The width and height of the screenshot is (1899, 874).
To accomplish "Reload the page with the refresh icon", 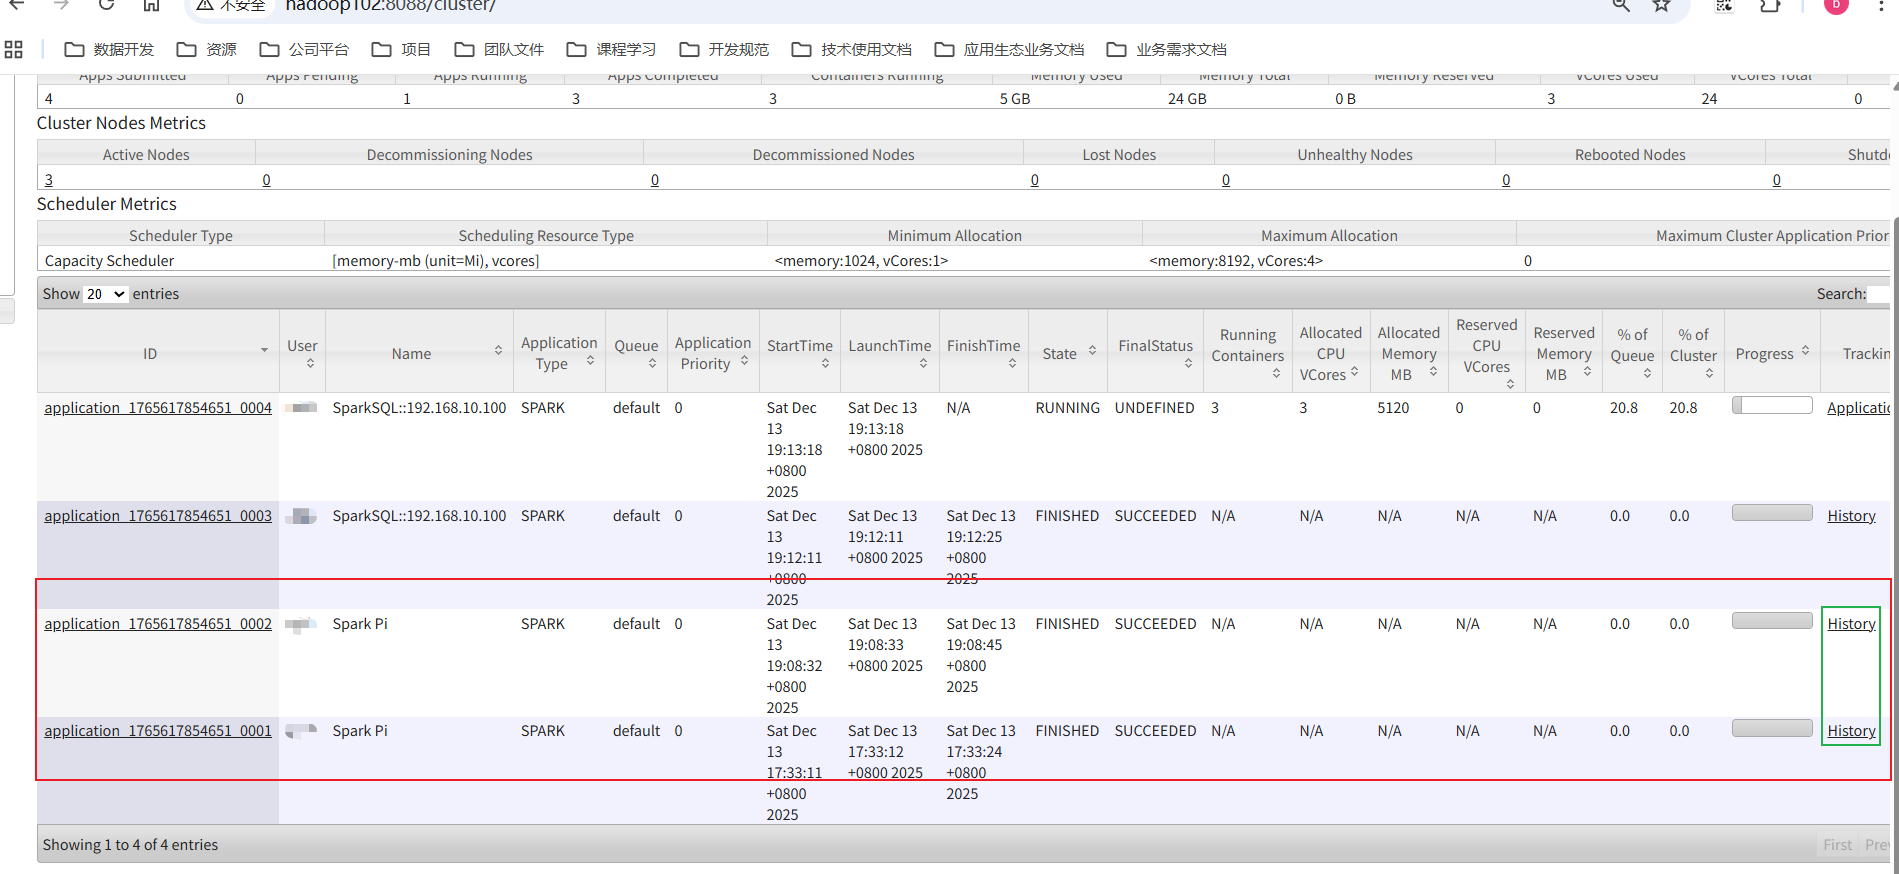I will pyautogui.click(x=107, y=5).
